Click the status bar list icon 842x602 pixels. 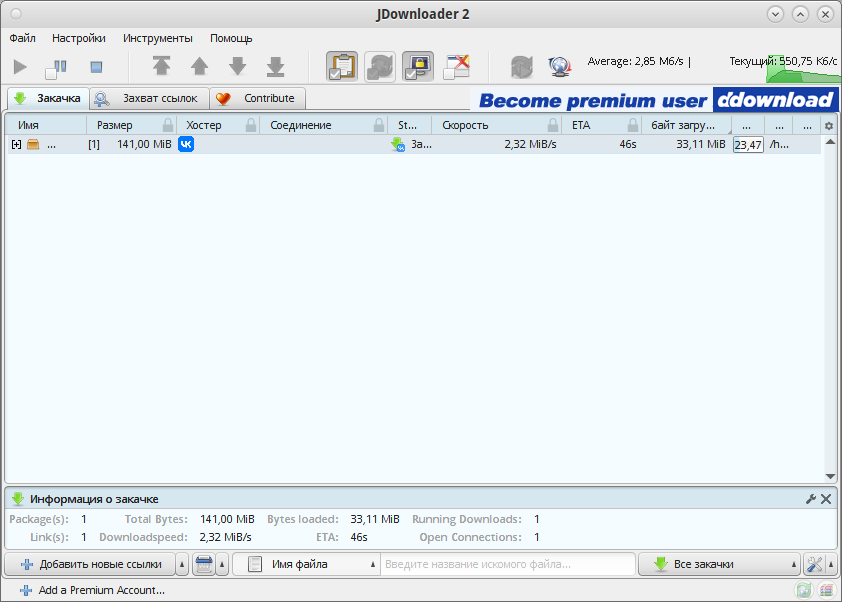pos(826,590)
